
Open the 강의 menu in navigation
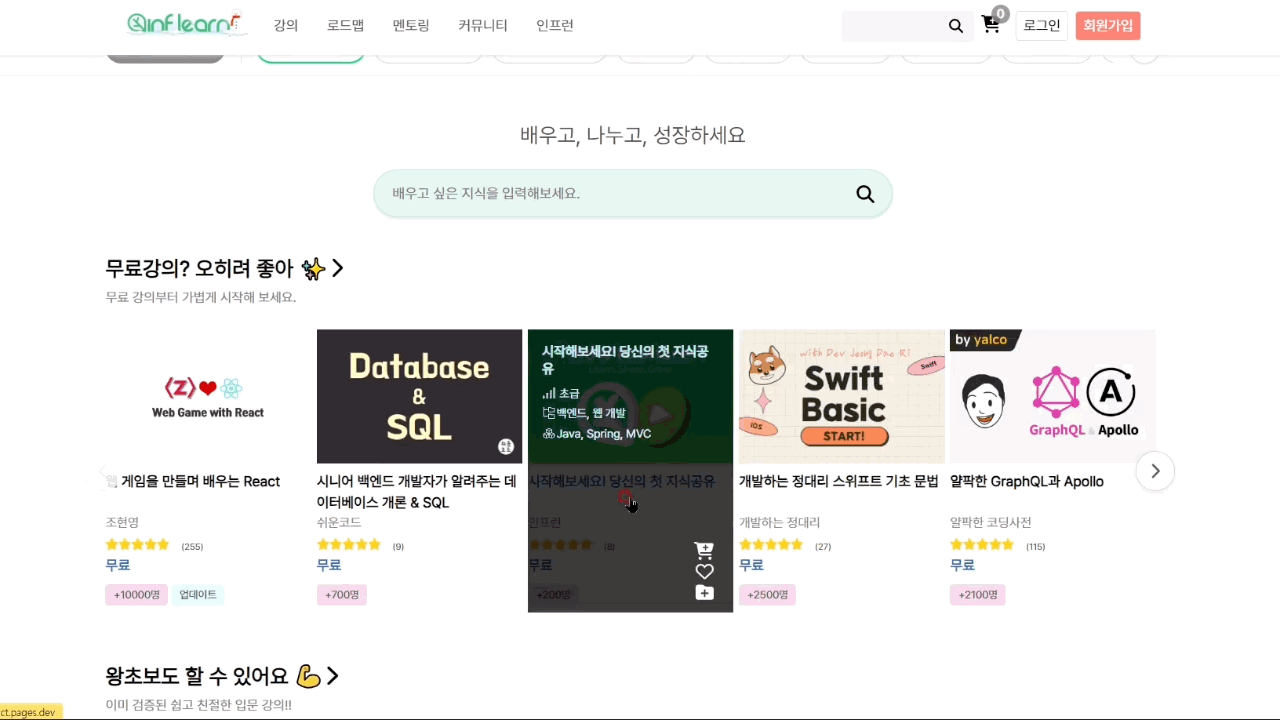(286, 26)
